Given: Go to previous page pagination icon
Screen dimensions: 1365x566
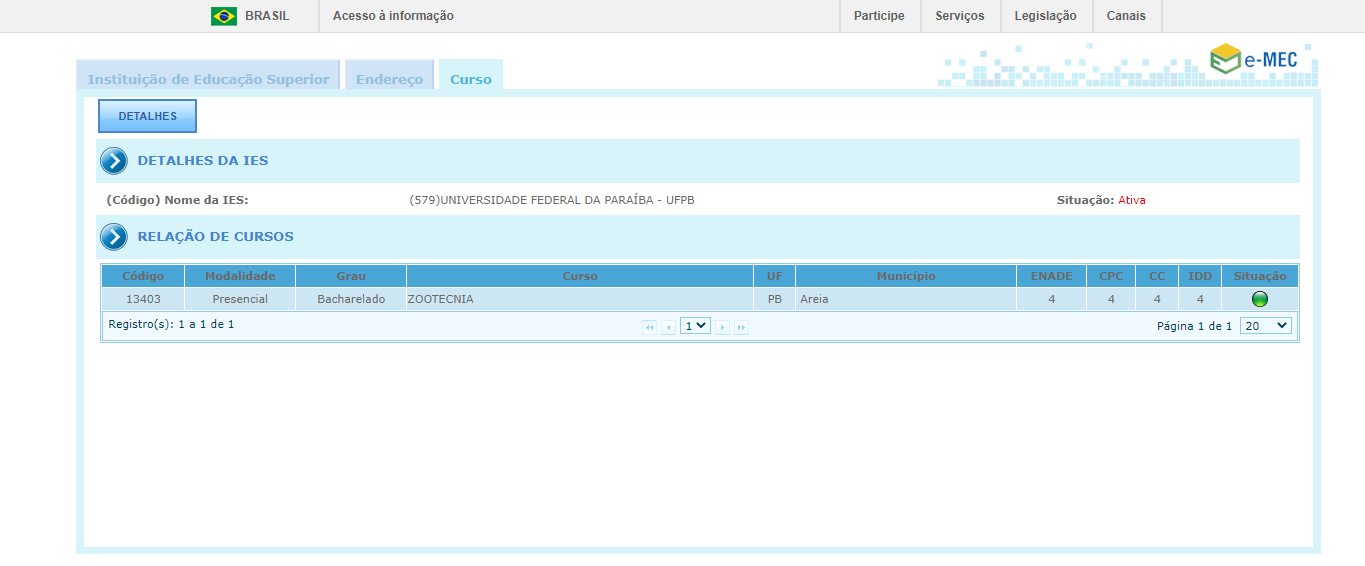Looking at the screenshot, I should 668,327.
